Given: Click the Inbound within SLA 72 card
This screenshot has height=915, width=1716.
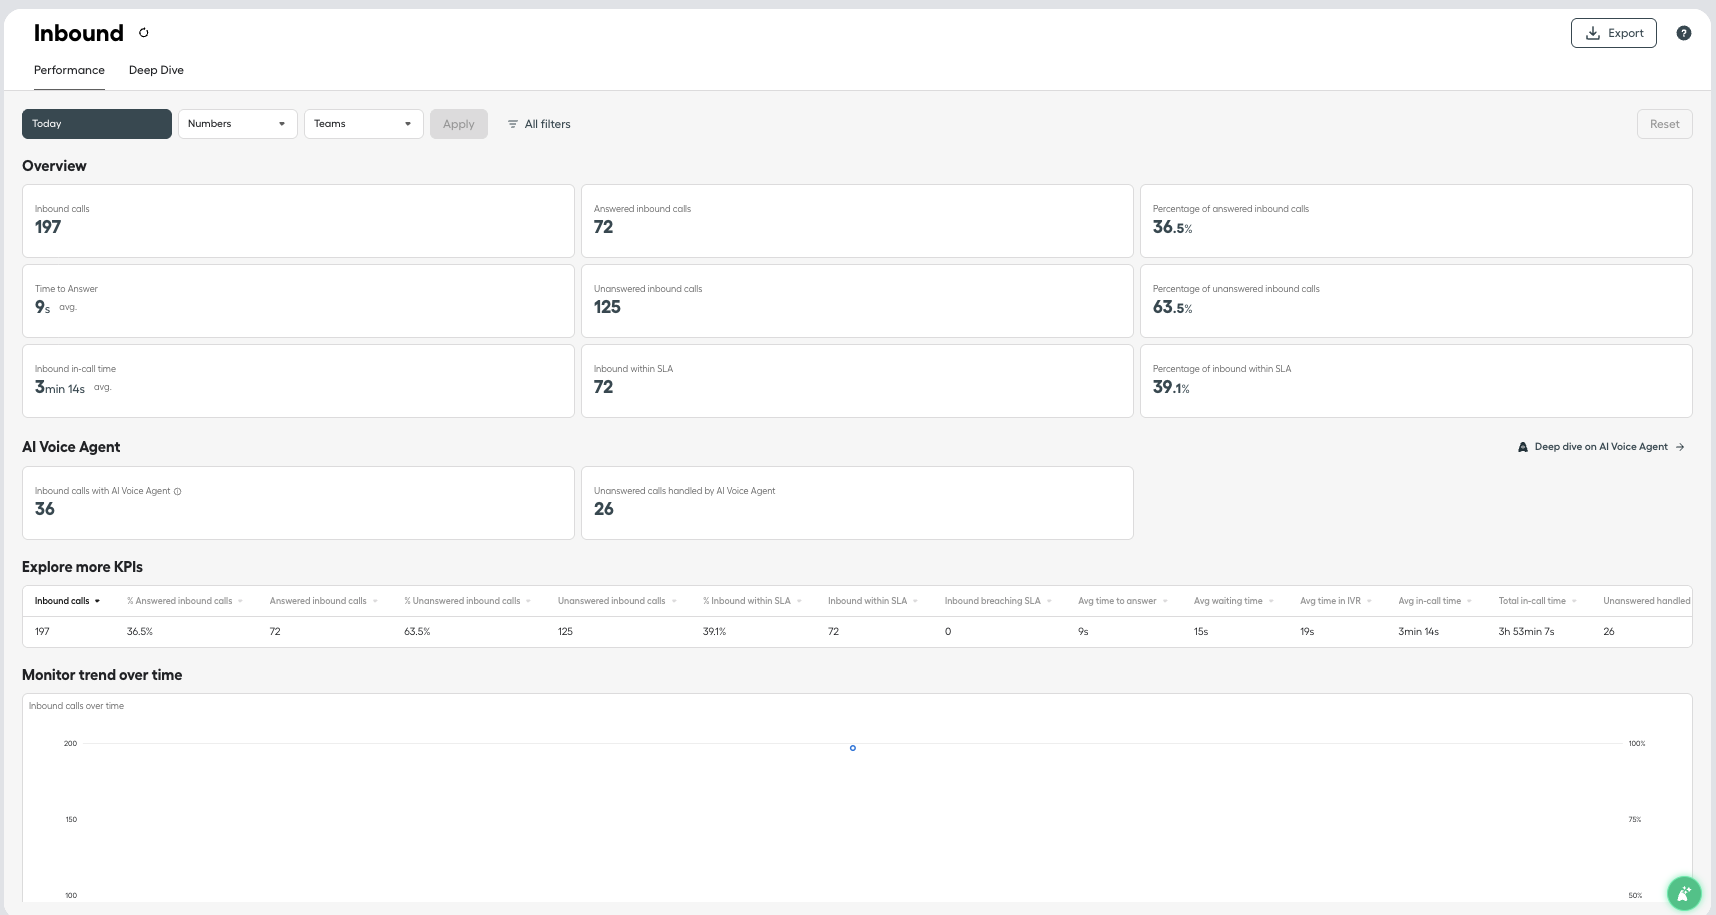Looking at the screenshot, I should (857, 381).
